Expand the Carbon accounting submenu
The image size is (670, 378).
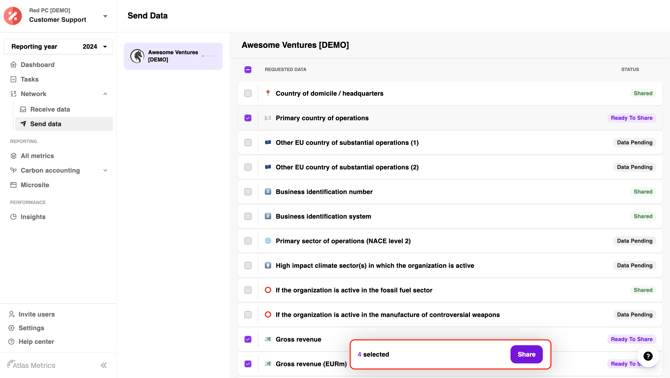point(105,170)
